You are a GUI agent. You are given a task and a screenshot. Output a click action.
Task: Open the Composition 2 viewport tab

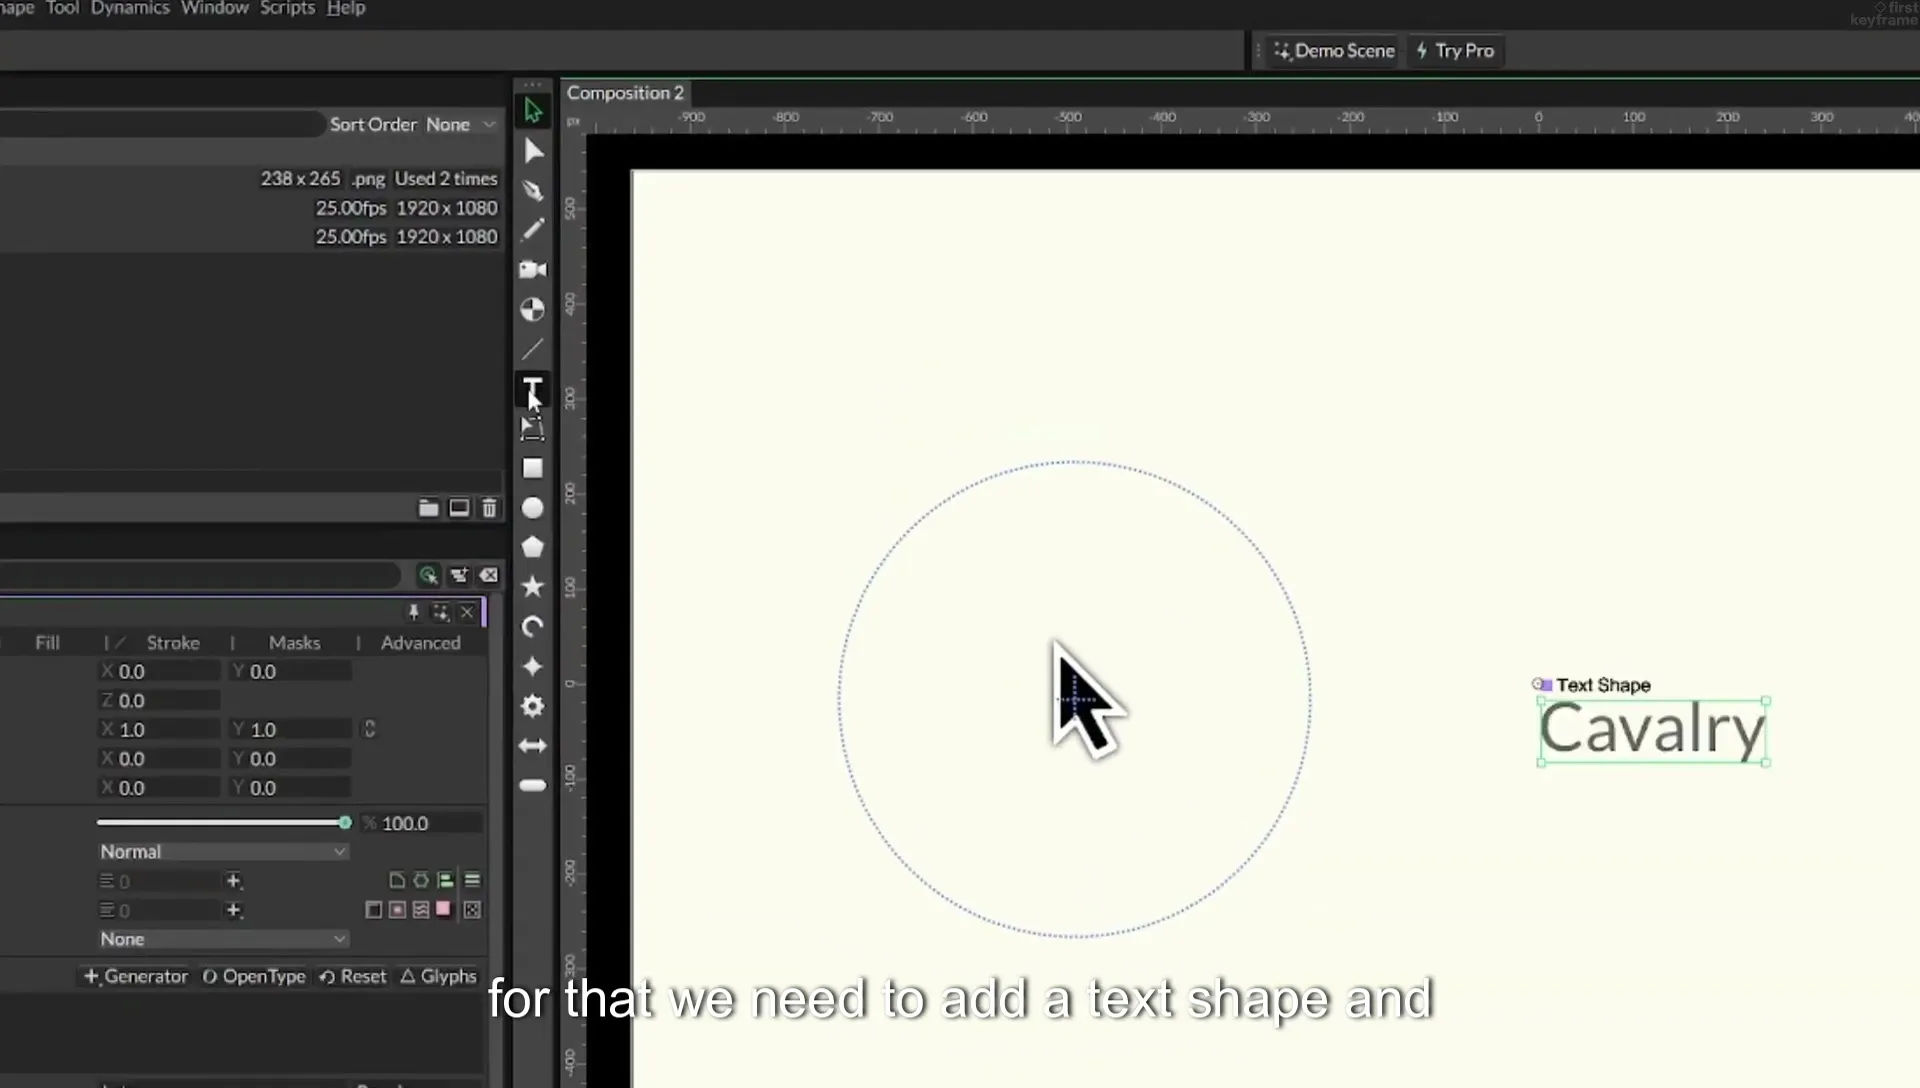[x=625, y=93]
